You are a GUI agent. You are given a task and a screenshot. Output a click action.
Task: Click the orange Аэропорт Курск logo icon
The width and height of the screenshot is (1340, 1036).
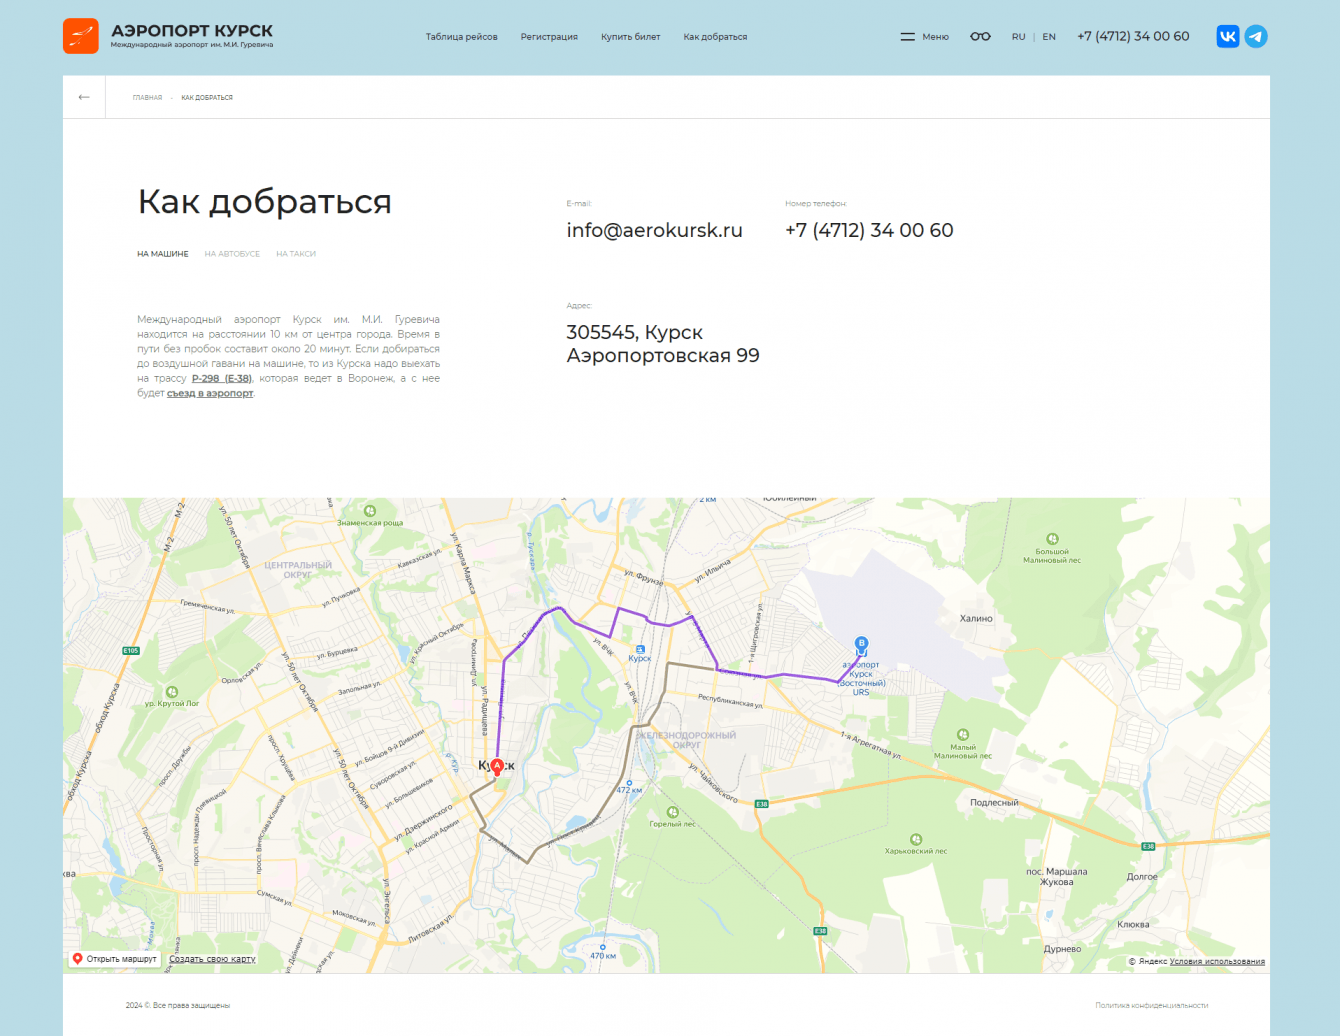[x=80, y=36]
